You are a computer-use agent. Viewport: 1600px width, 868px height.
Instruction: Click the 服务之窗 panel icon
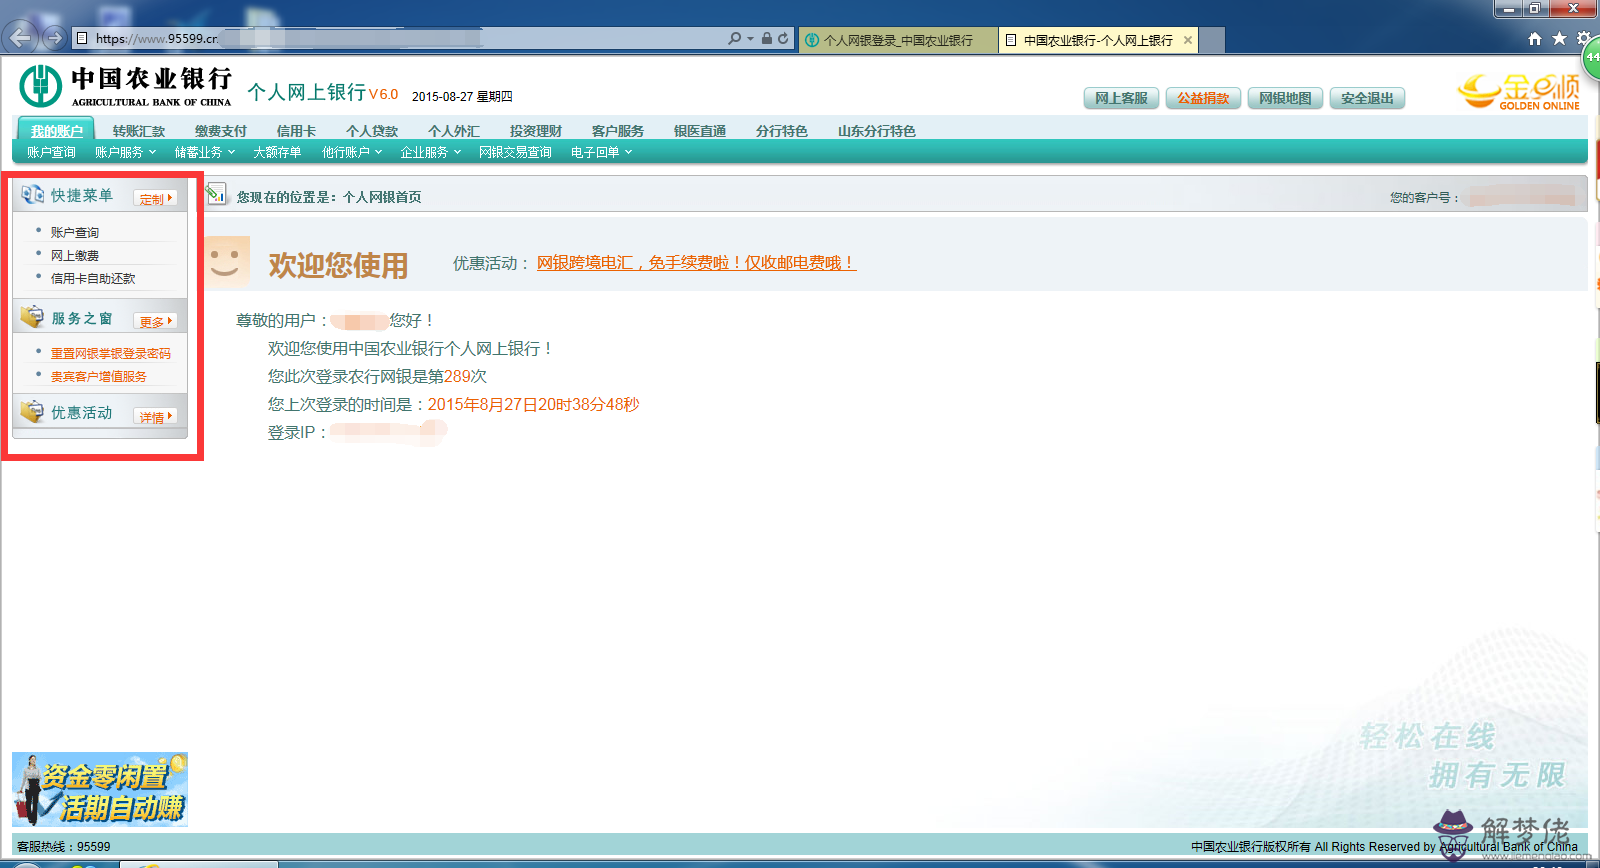pyautogui.click(x=33, y=317)
